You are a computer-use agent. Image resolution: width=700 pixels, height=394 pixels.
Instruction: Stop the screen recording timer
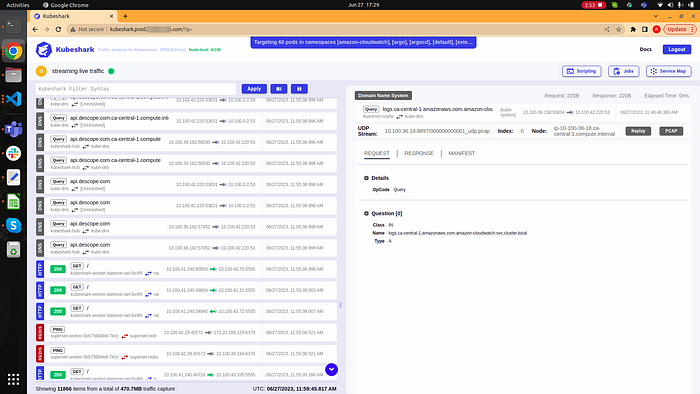pos(593,5)
